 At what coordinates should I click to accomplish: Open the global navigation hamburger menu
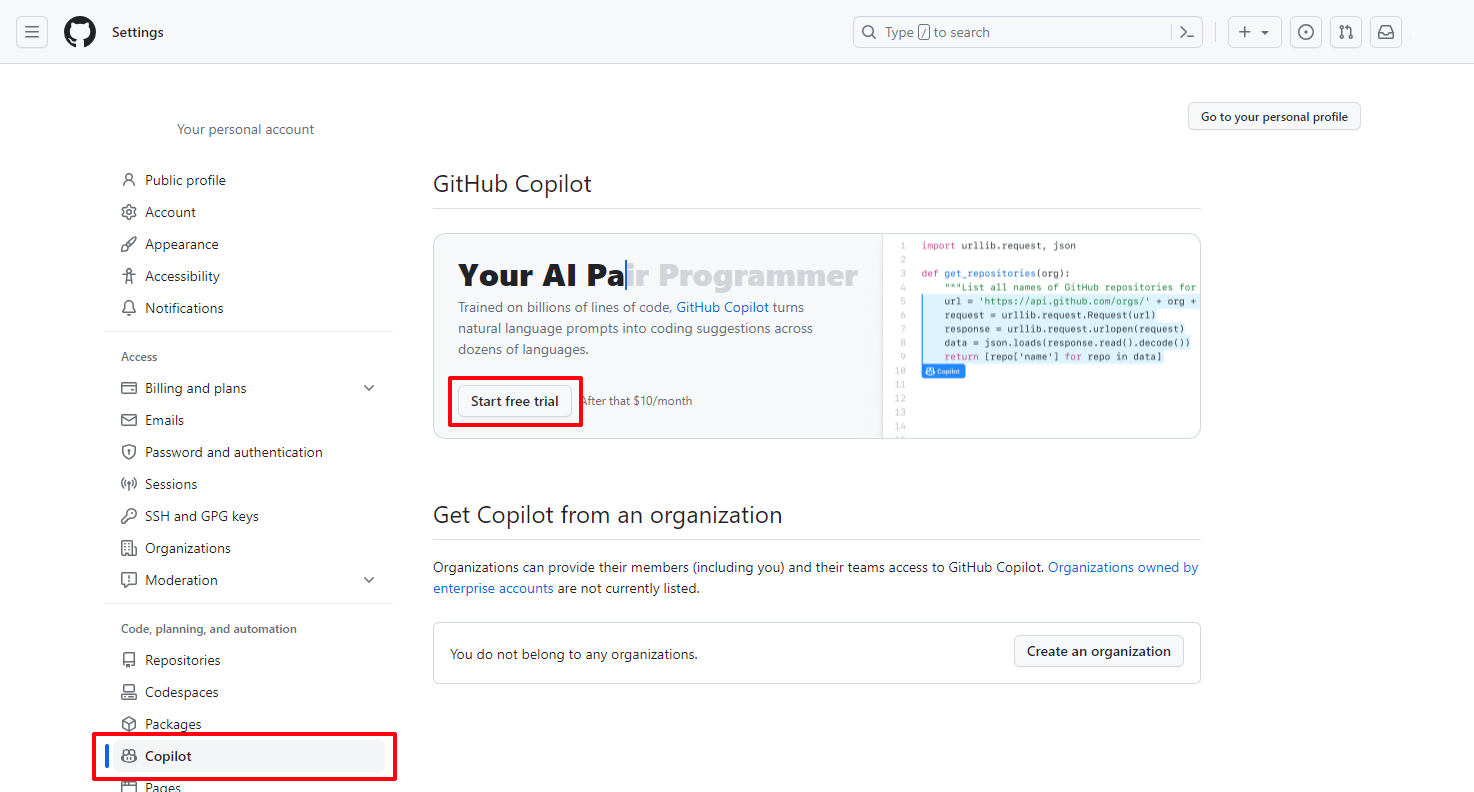pos(32,32)
